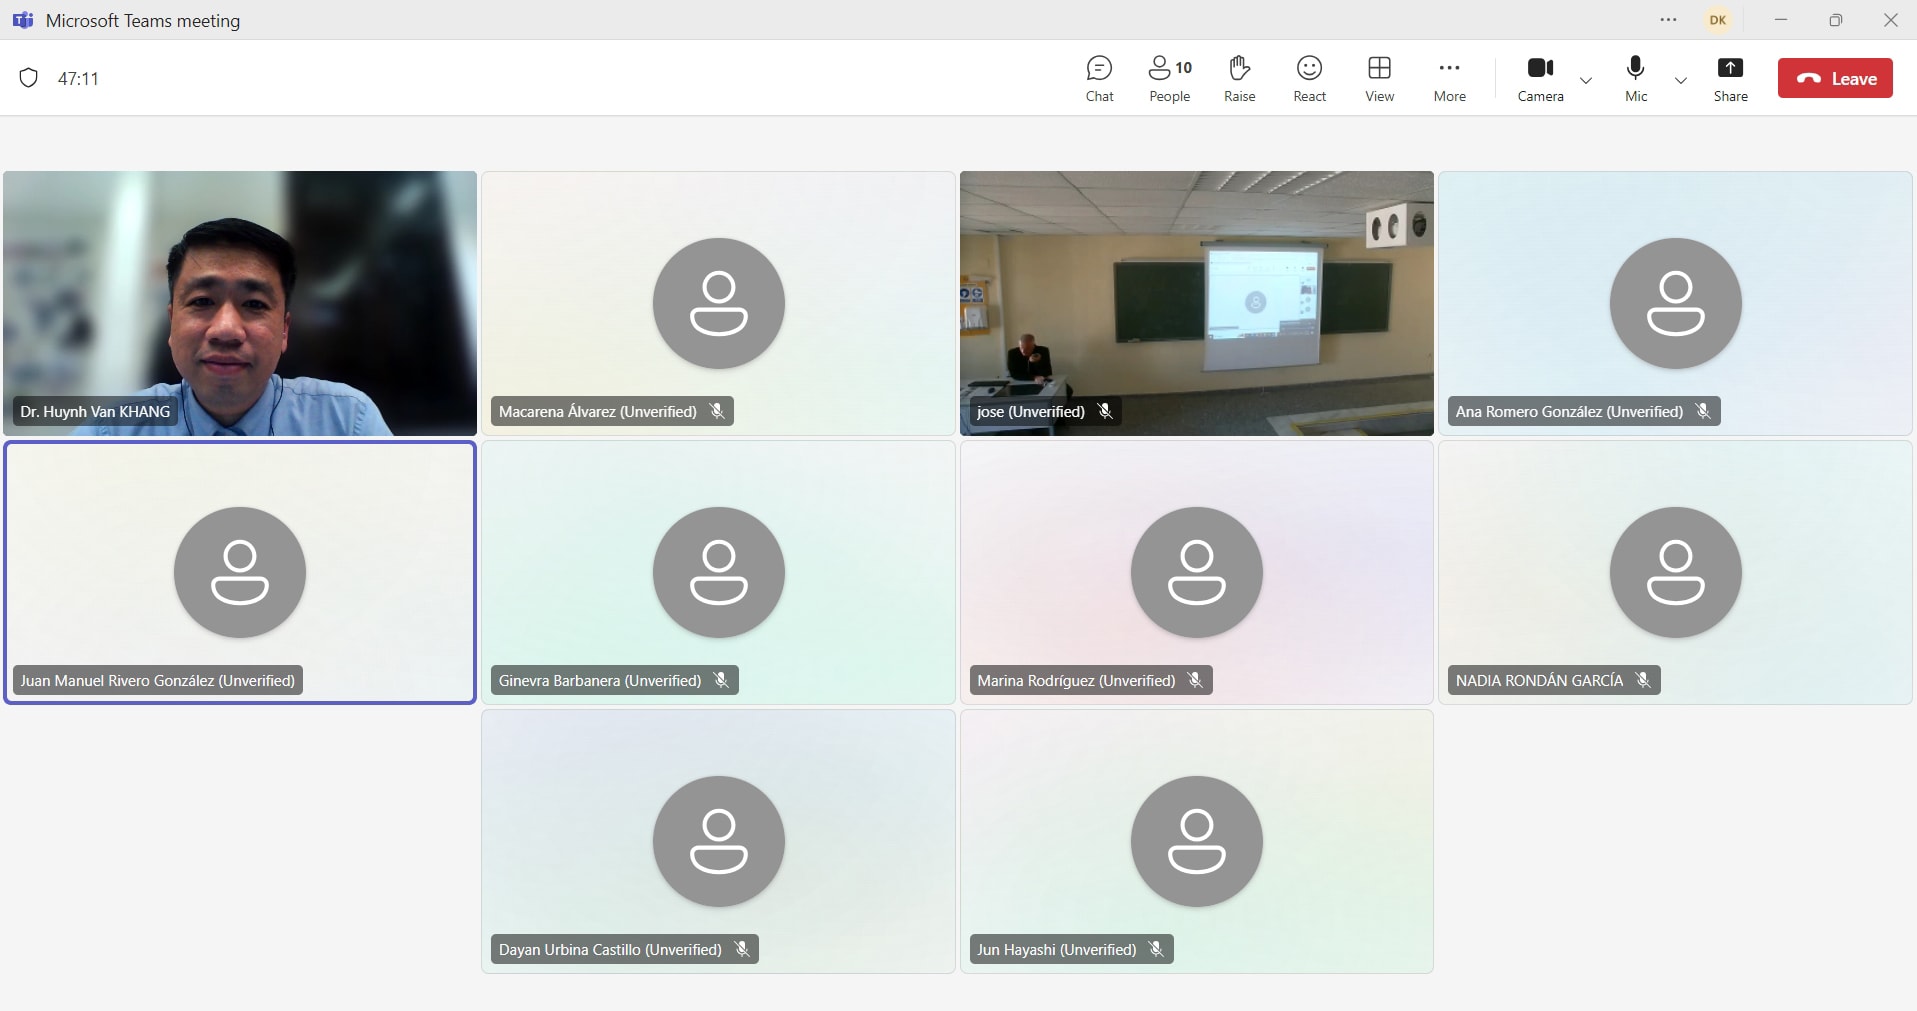Mute or unmute the Mic
This screenshot has width=1917, height=1011.
(1636, 78)
